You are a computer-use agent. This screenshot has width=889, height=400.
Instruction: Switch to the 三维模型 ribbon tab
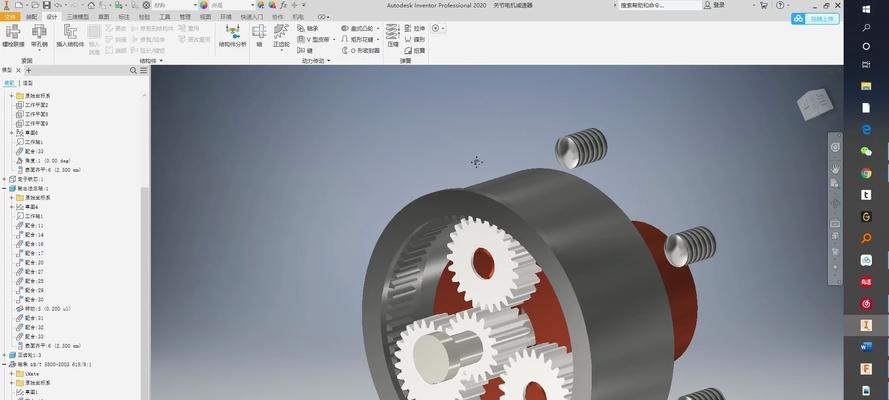pyautogui.click(x=78, y=17)
